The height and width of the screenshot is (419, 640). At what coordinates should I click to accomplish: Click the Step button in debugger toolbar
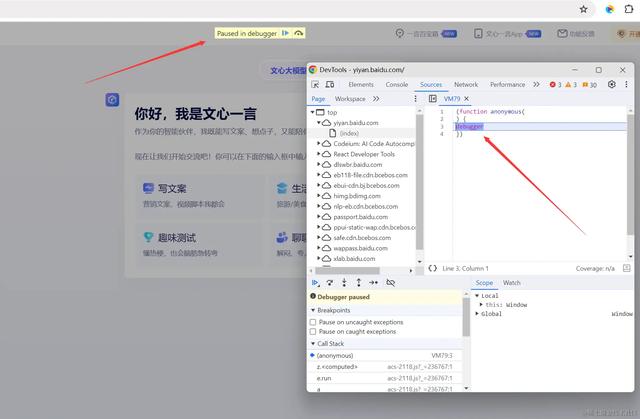pos(373,283)
